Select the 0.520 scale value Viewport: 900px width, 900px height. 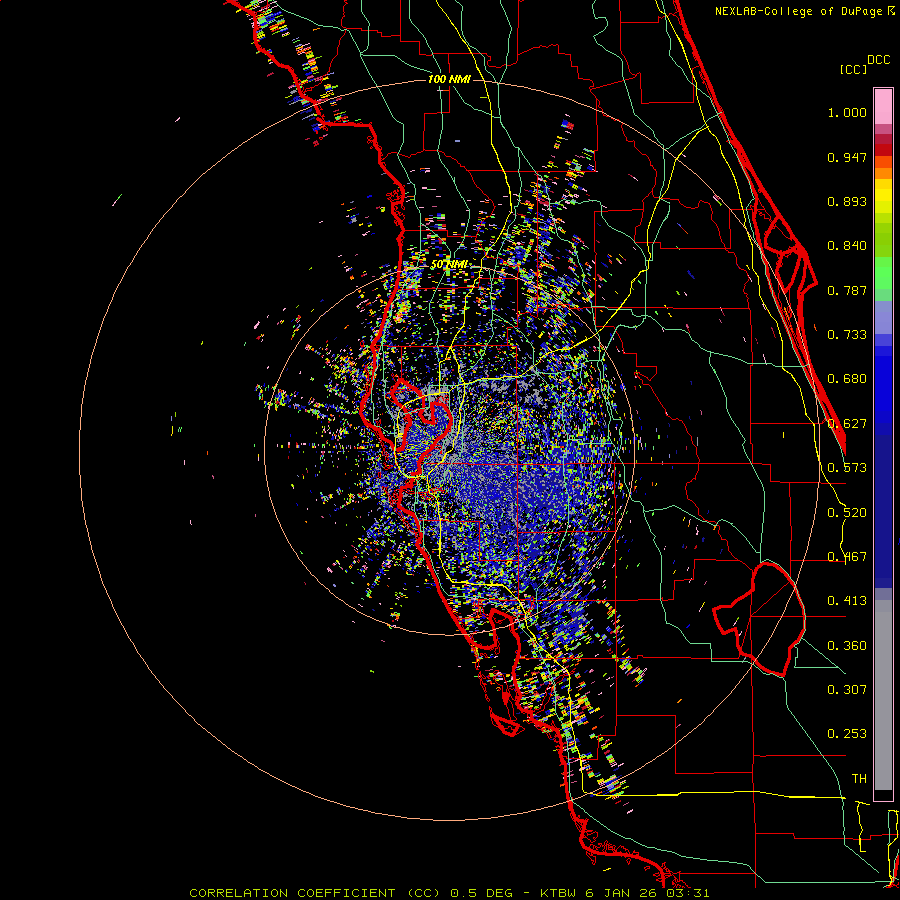[x=847, y=513]
